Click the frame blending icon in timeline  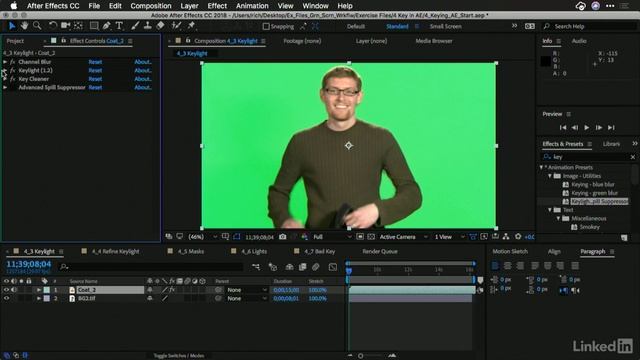(x=302, y=267)
